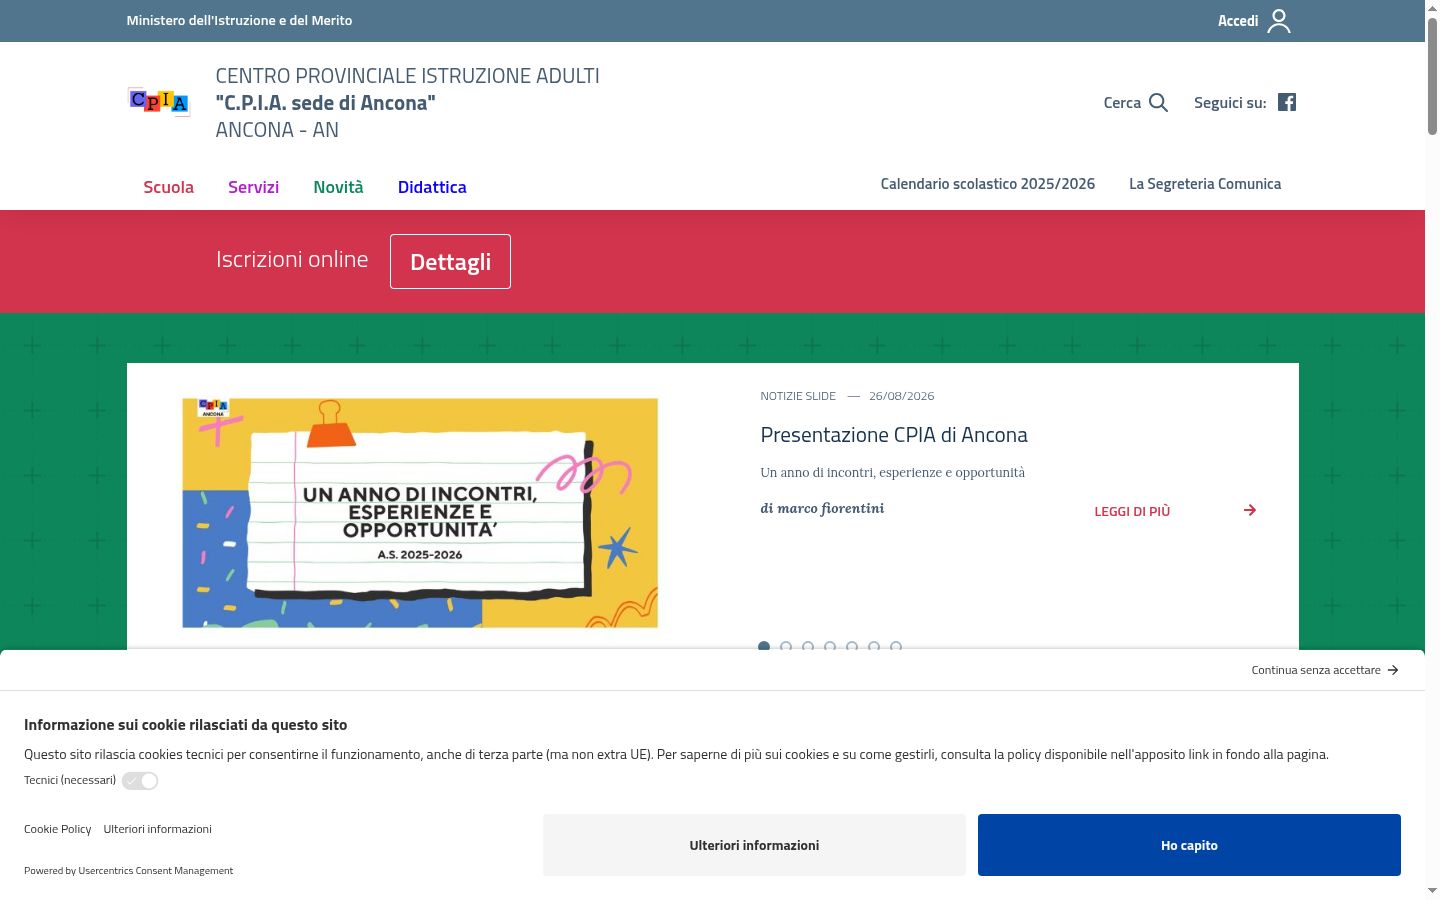
Task: Click the author name marco fiorentini
Action: click(831, 508)
